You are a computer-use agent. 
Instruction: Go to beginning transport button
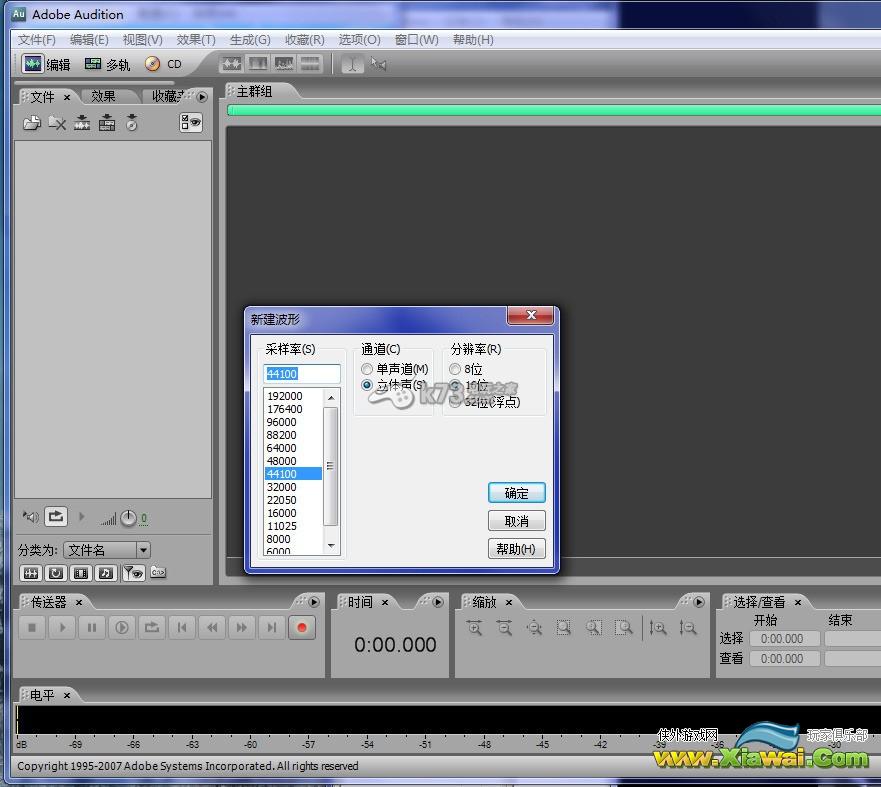click(x=182, y=627)
